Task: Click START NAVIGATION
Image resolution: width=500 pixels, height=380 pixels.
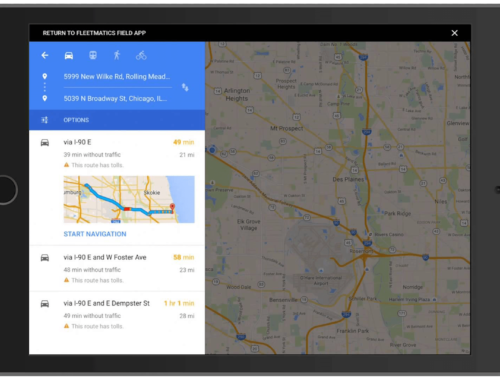Action: pyautogui.click(x=95, y=234)
